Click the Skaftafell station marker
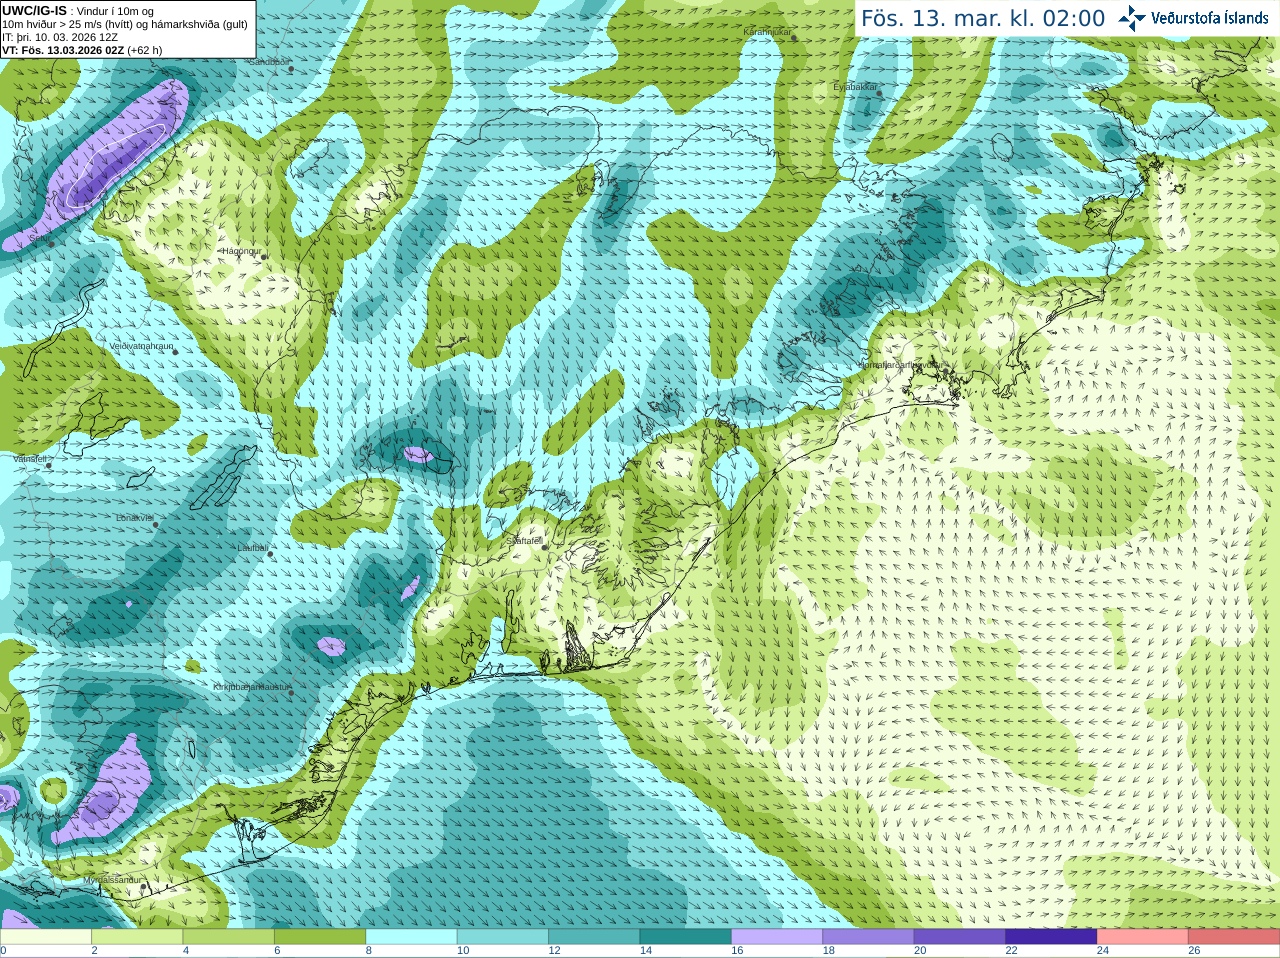Viewport: 1280px width, 958px height. (543, 547)
